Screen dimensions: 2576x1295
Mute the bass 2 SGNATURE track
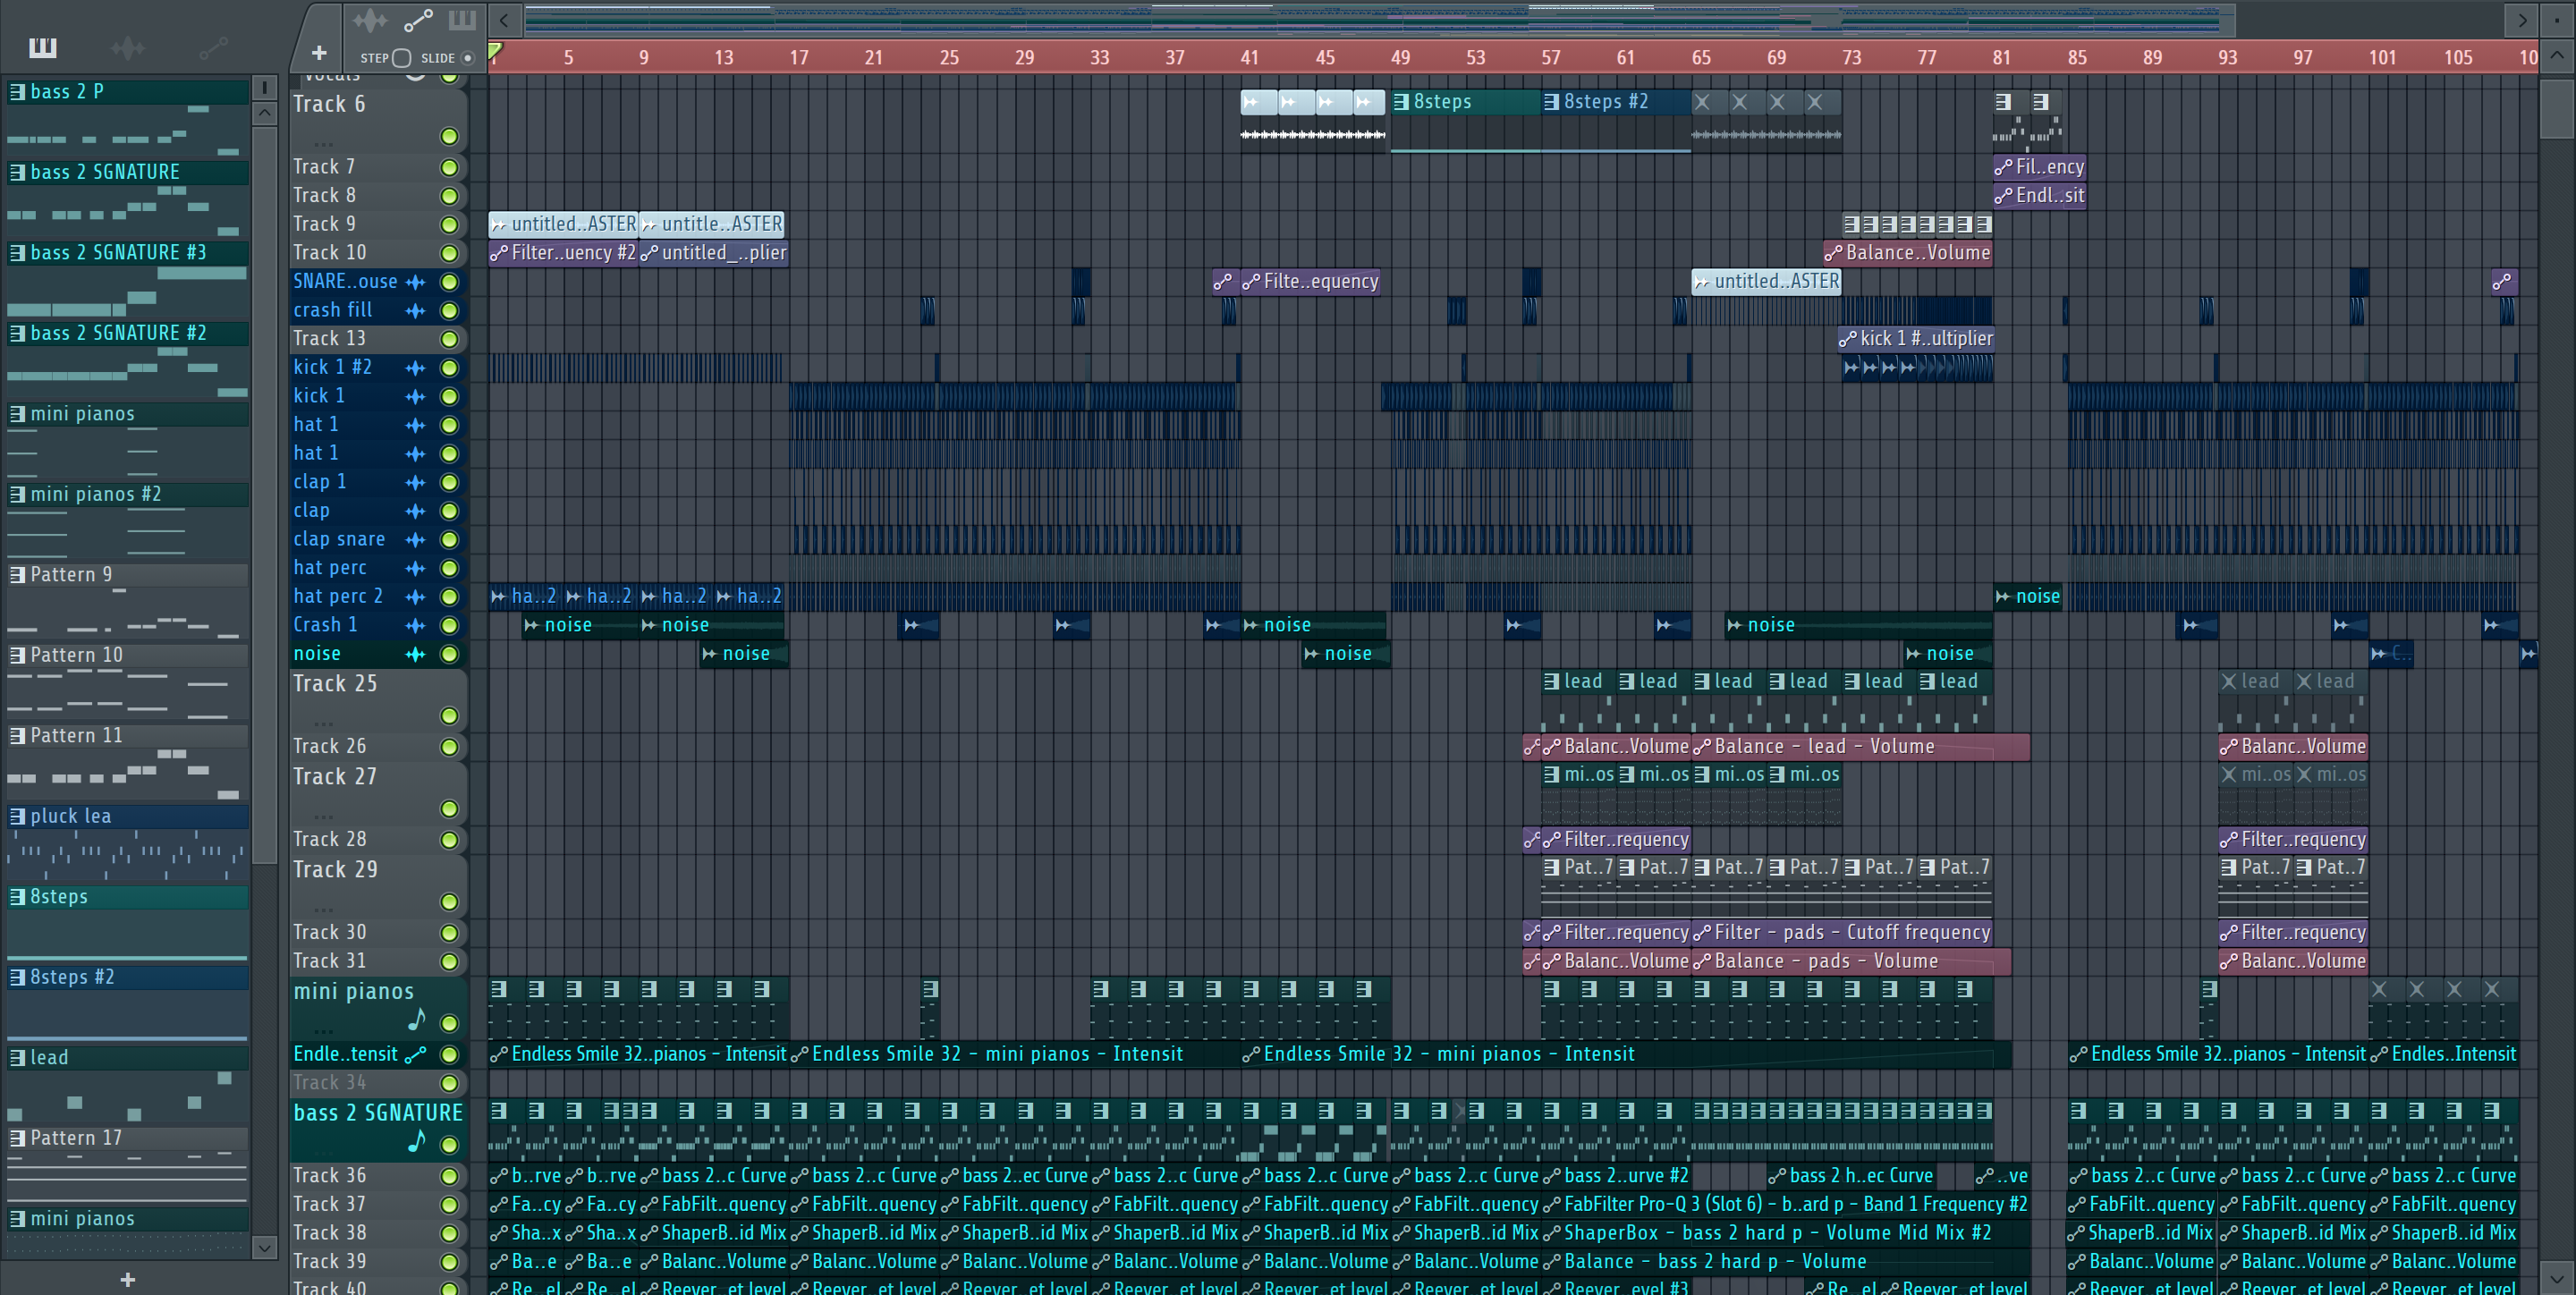[450, 1145]
